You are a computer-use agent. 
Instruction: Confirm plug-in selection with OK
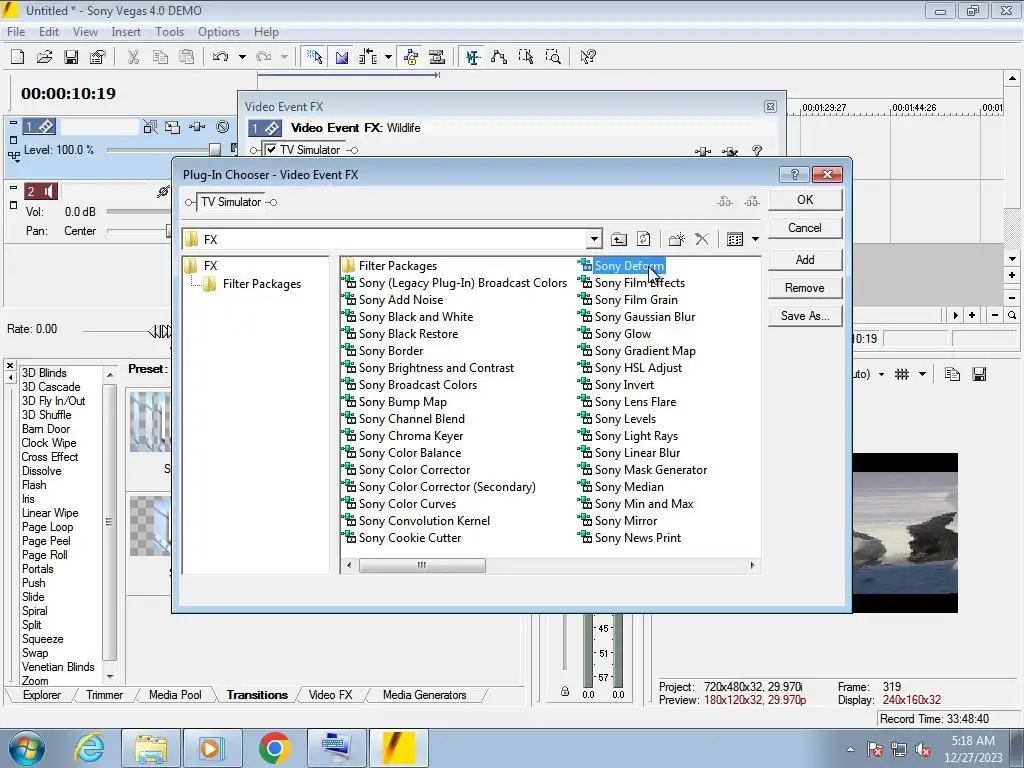805,200
